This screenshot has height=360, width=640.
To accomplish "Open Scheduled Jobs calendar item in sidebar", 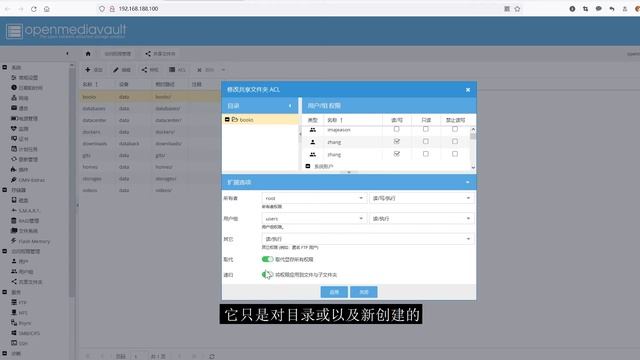I will 24,149.
